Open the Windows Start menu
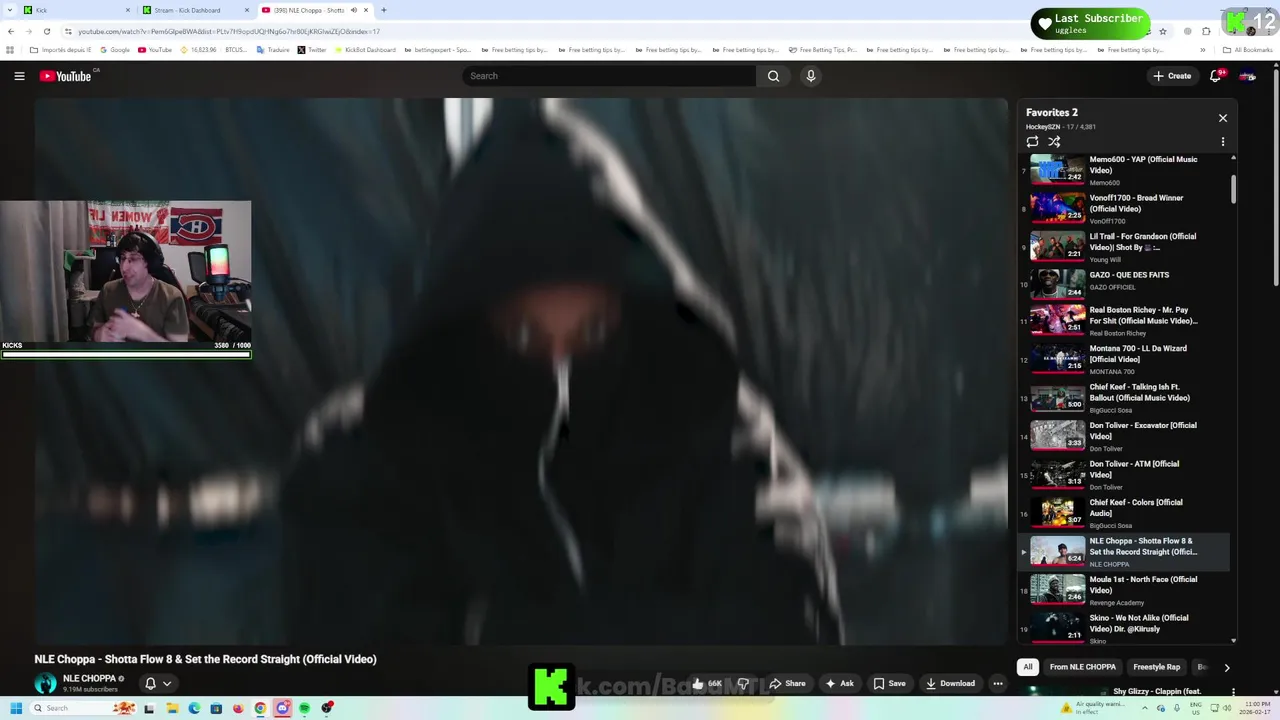Viewport: 1280px width, 720px height. pos(15,708)
